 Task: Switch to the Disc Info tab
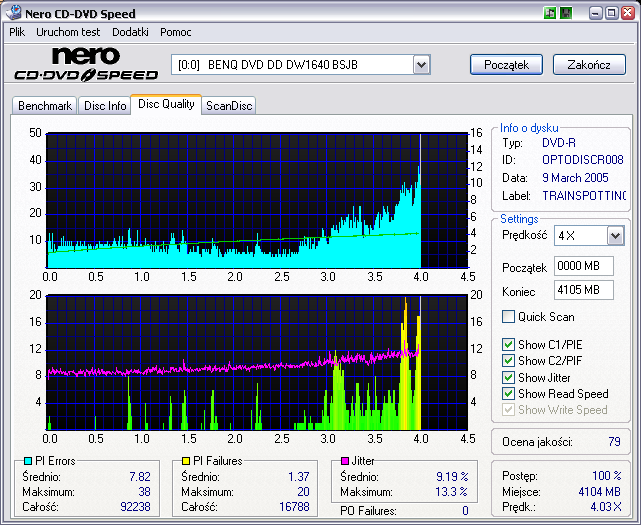105,106
